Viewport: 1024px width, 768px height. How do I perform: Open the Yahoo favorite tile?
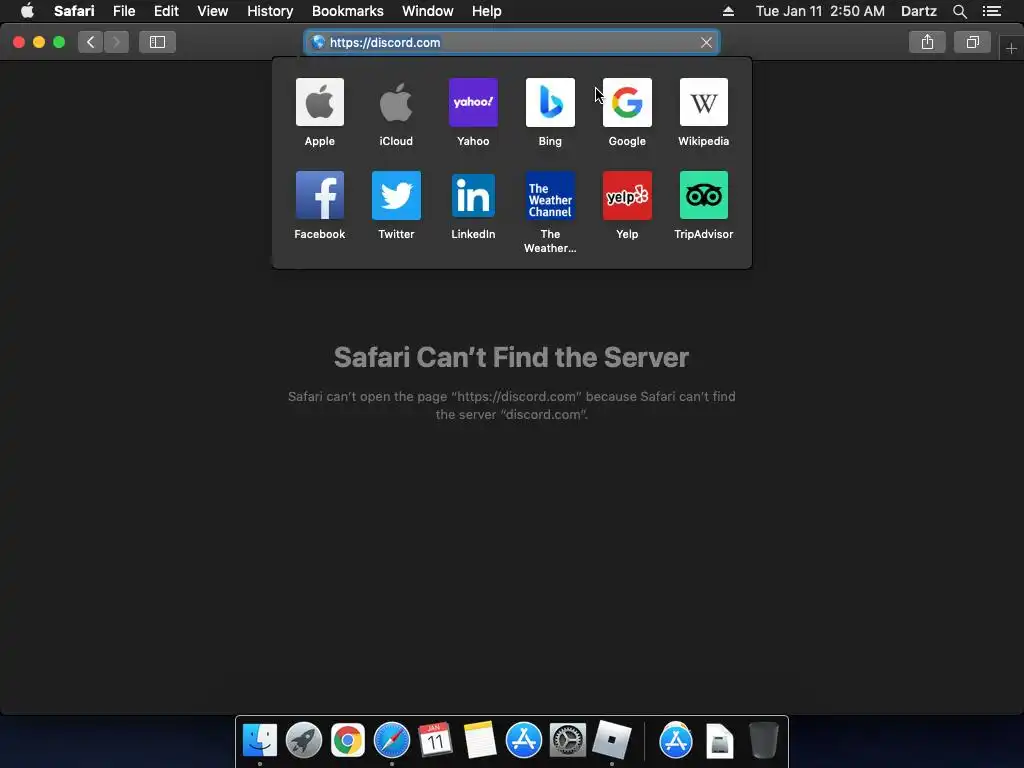click(x=473, y=103)
